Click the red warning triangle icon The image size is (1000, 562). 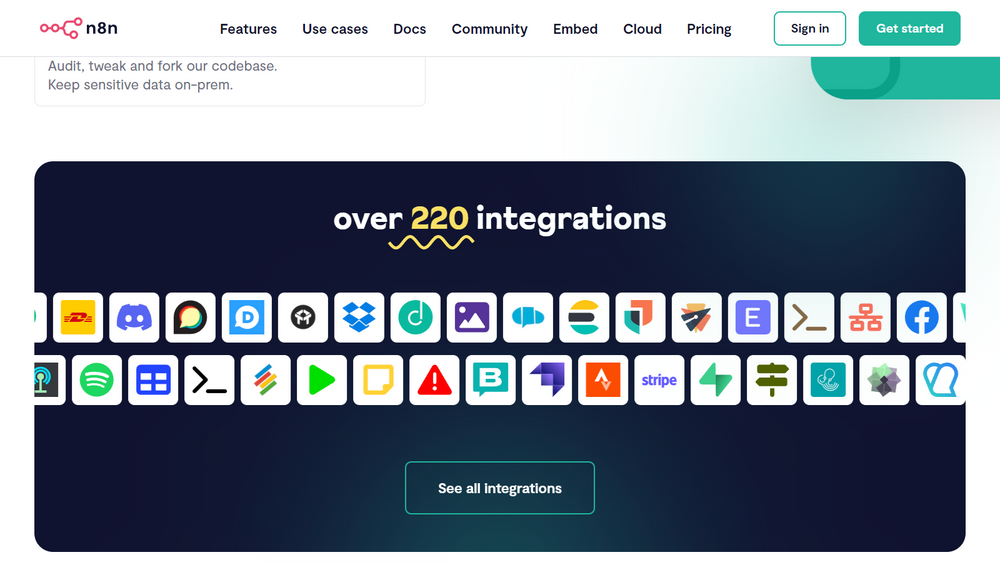coord(434,380)
